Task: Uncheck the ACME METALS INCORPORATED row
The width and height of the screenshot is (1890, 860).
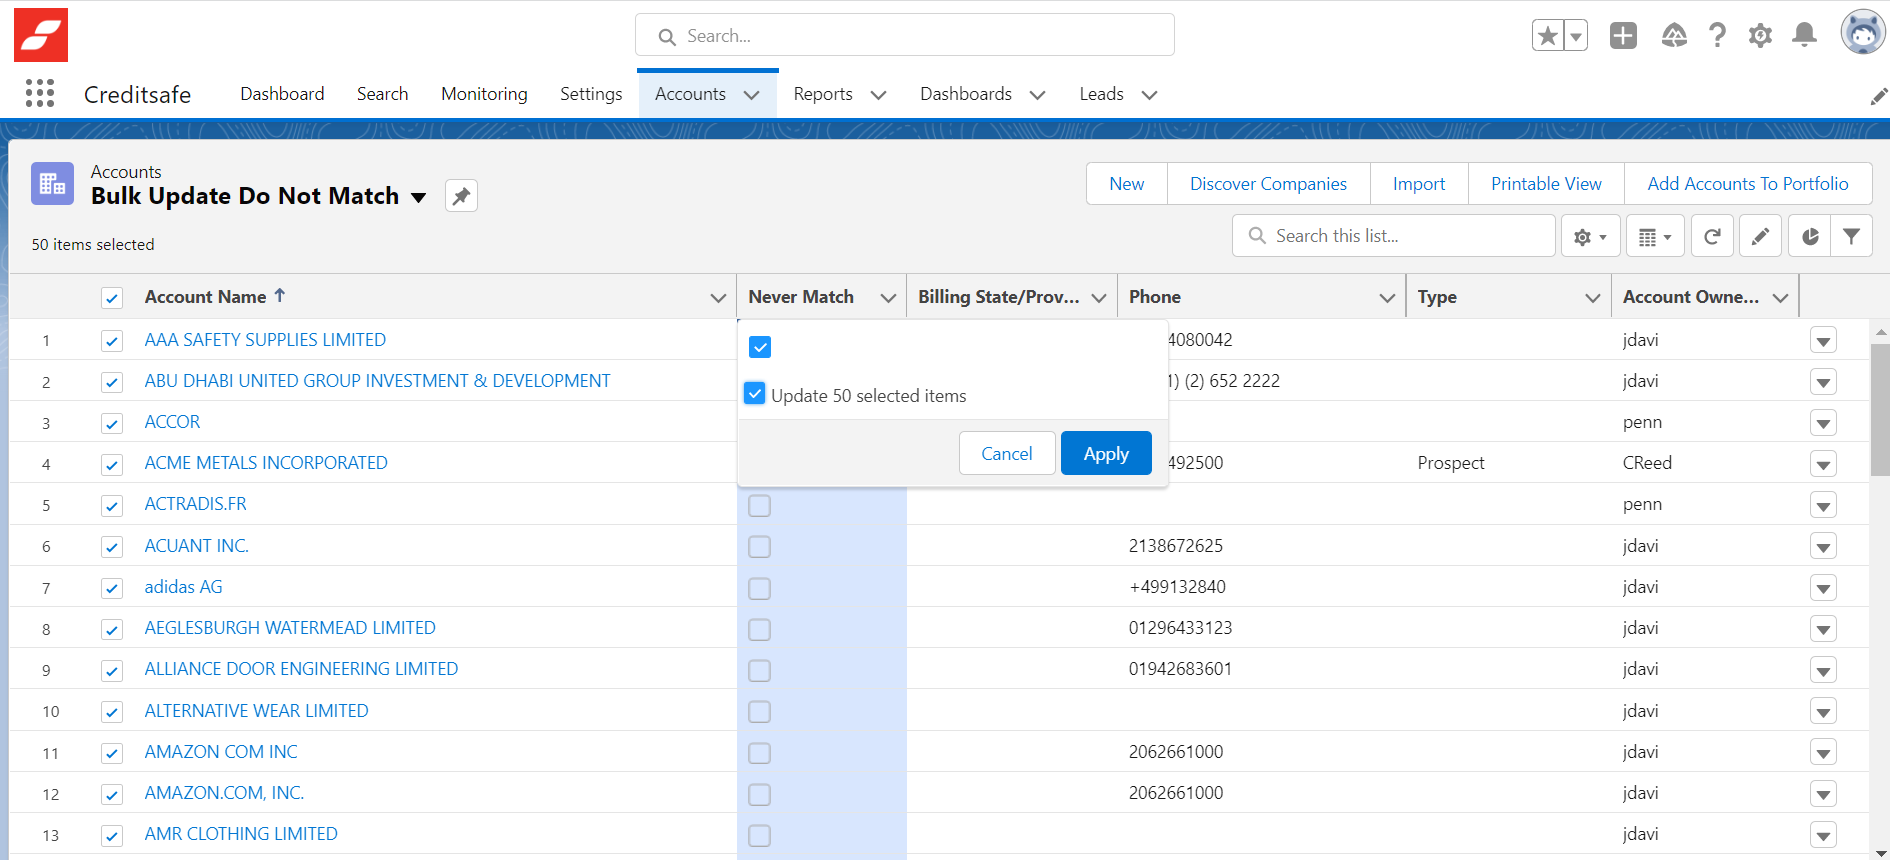Action: pos(112,465)
